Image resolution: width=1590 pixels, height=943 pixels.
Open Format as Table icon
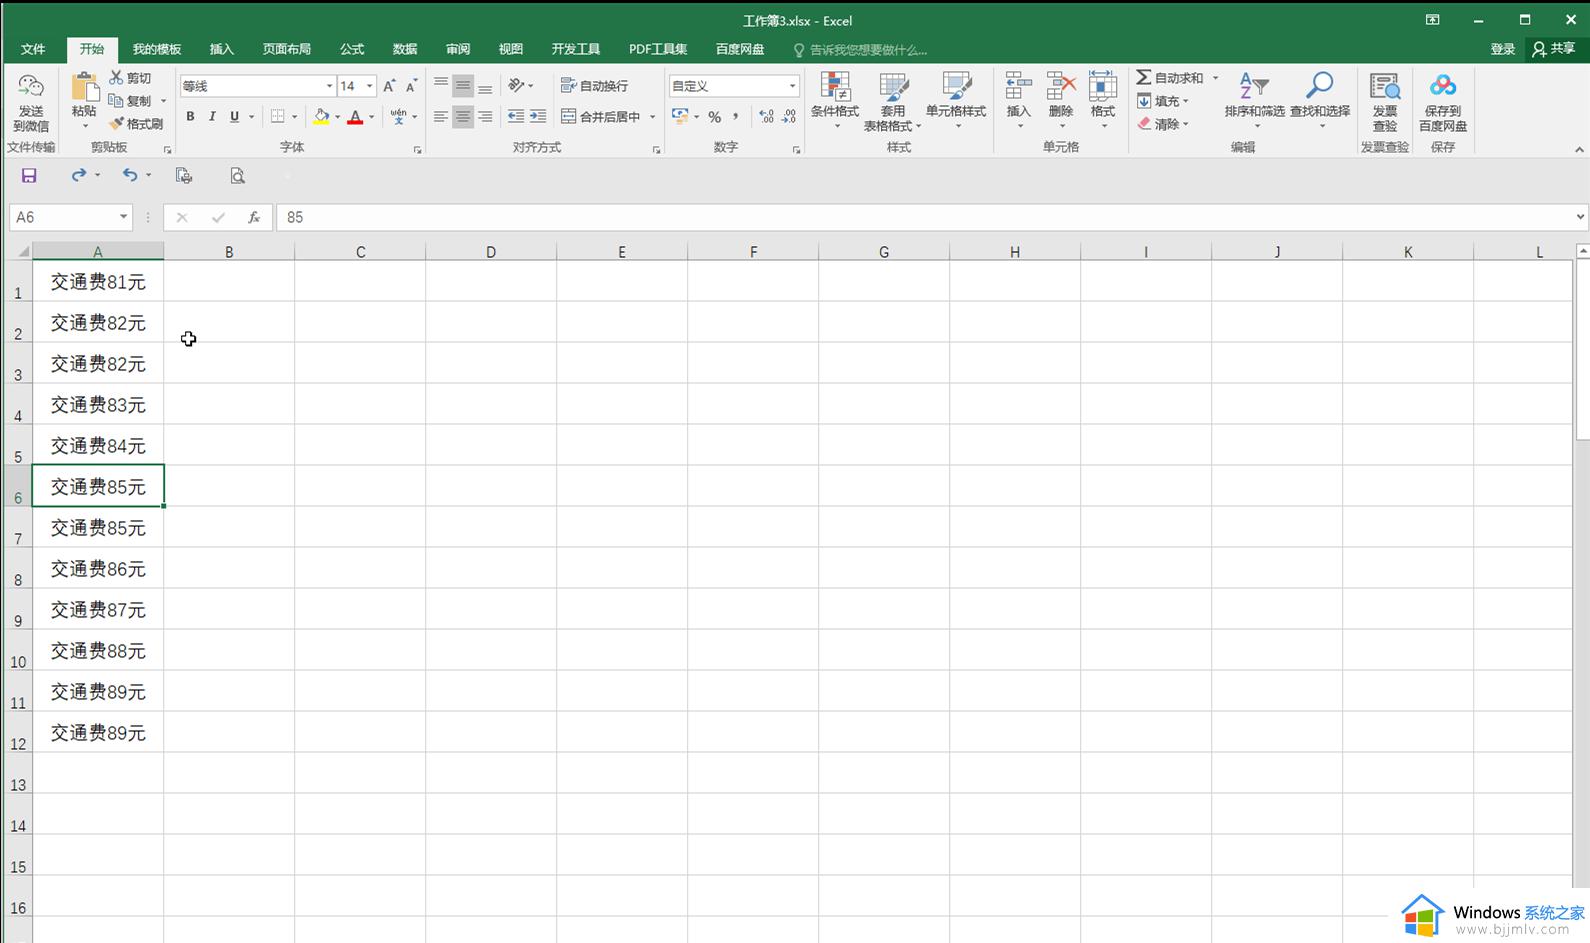(x=893, y=87)
